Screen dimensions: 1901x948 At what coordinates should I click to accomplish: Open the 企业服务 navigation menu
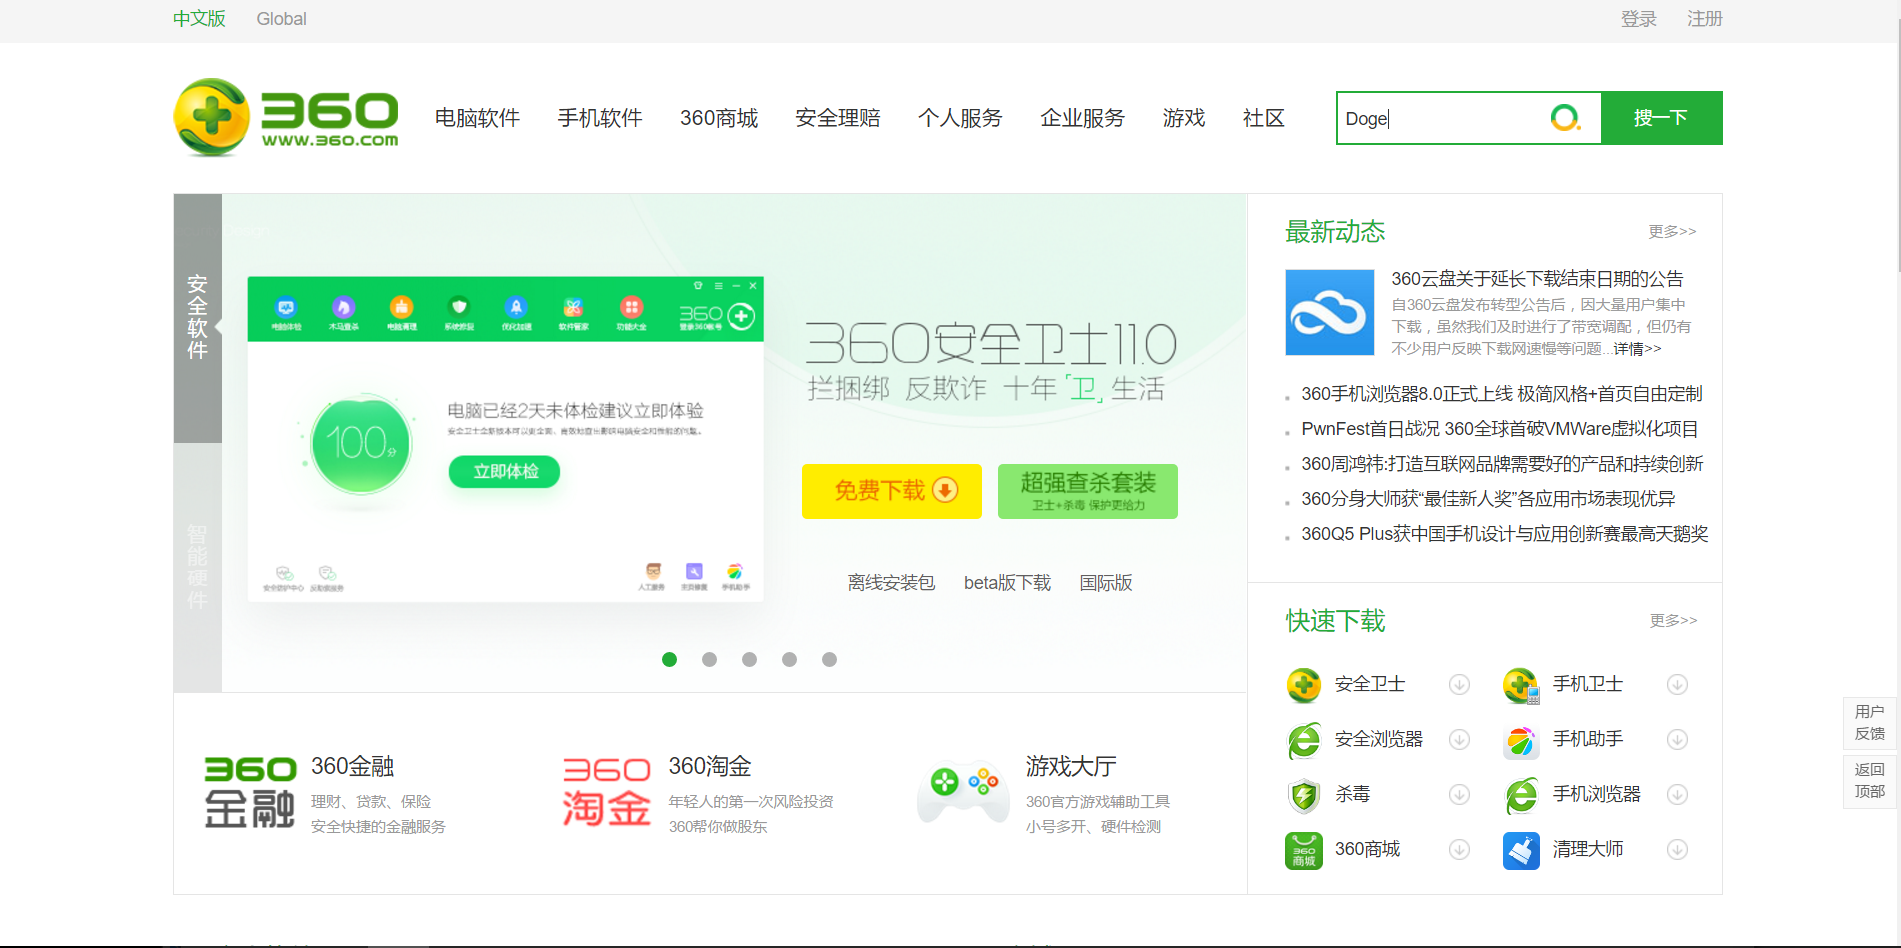1082,118
